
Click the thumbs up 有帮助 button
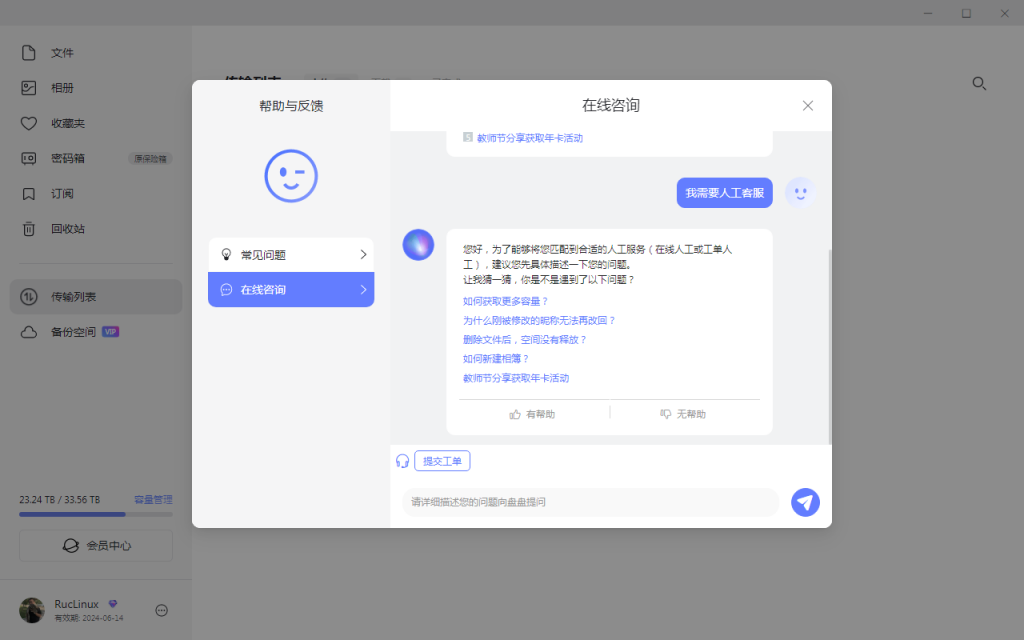[533, 414]
